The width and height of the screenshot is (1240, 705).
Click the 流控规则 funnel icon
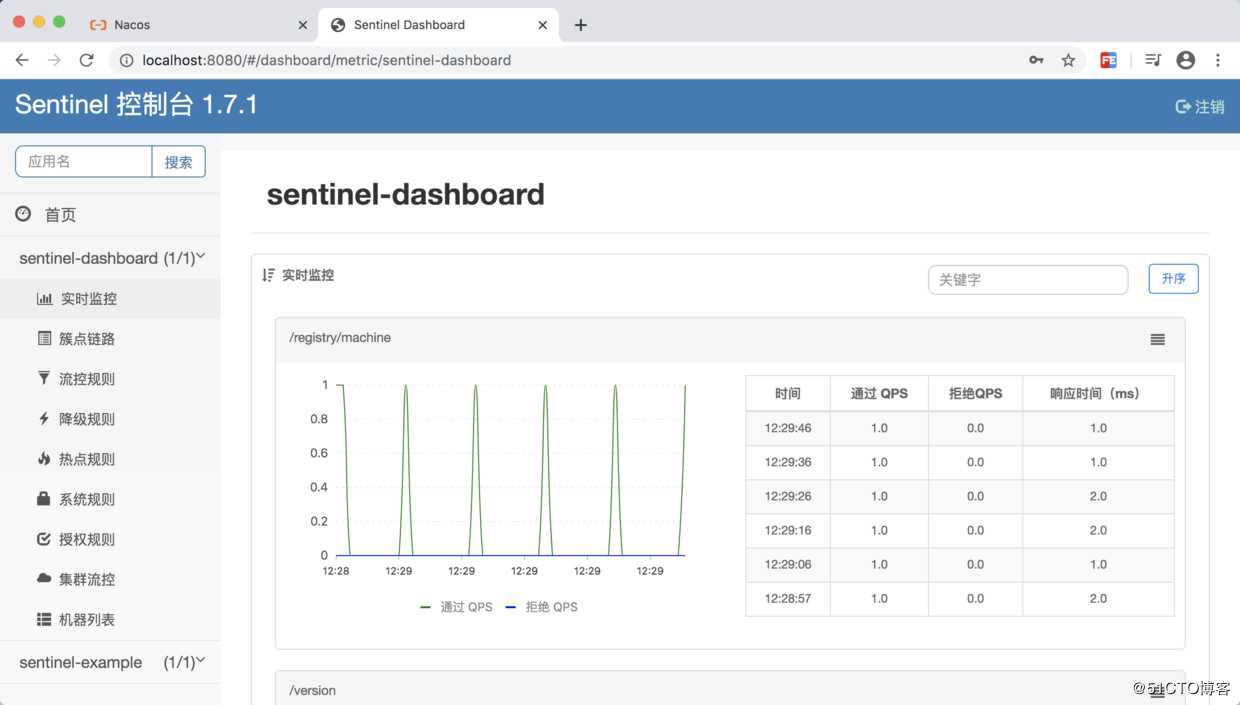click(x=44, y=378)
